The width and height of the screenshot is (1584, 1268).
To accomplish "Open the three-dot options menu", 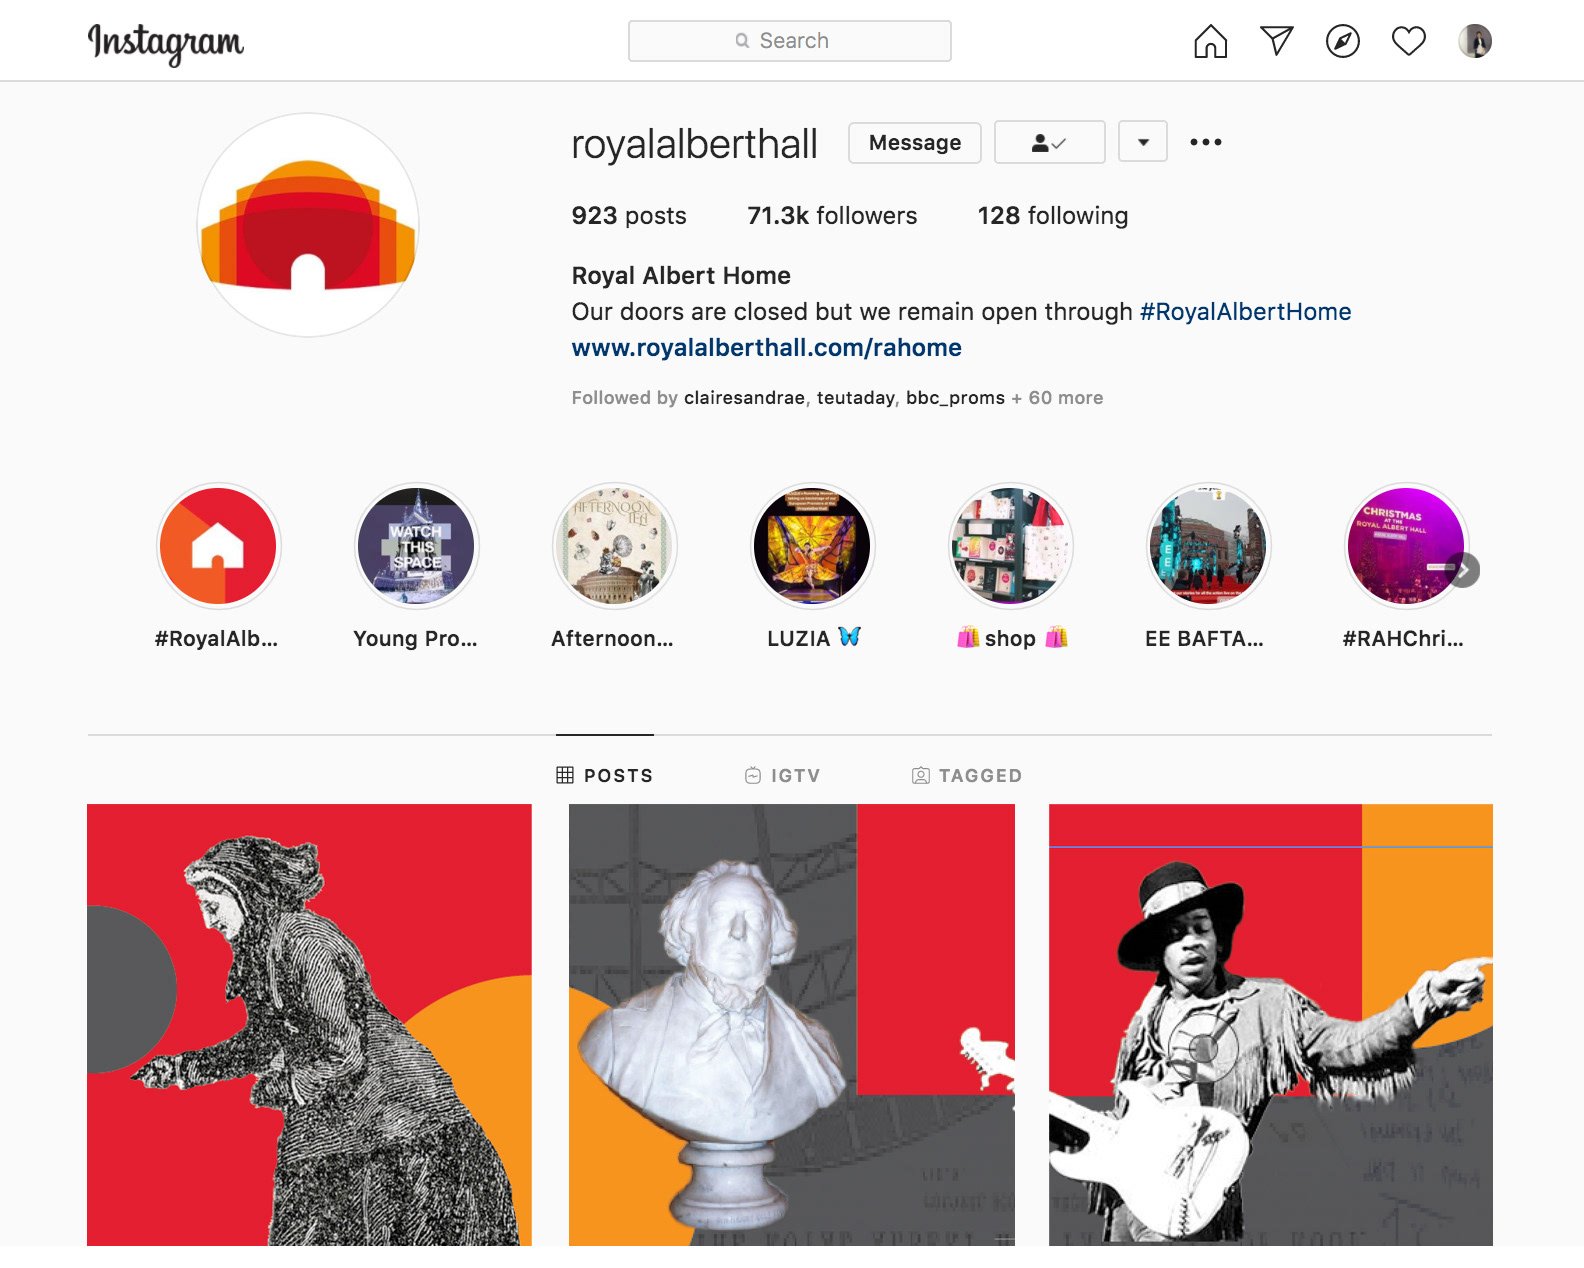I will tap(1206, 142).
